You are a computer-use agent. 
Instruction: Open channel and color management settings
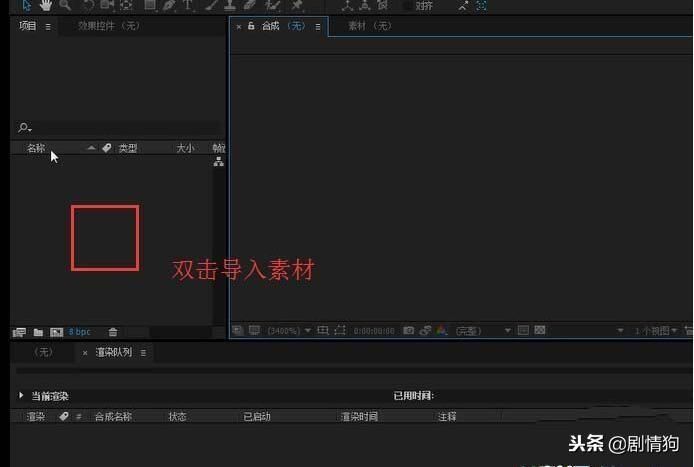[442, 330]
